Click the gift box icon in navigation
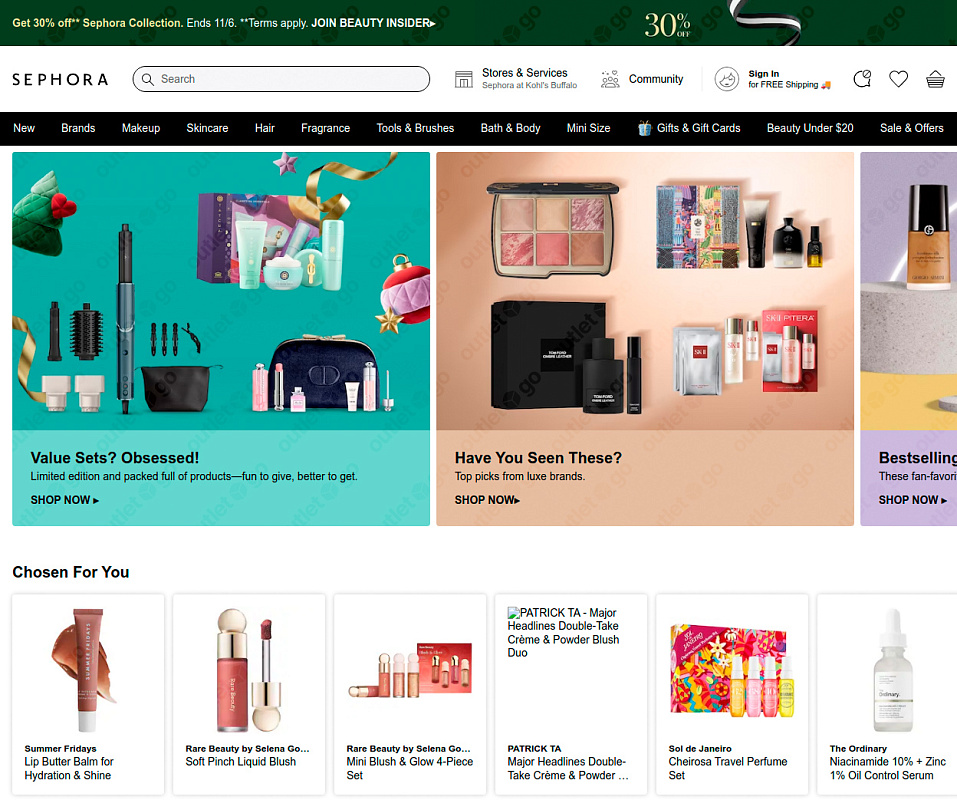This screenshot has height=800, width=957. point(645,128)
